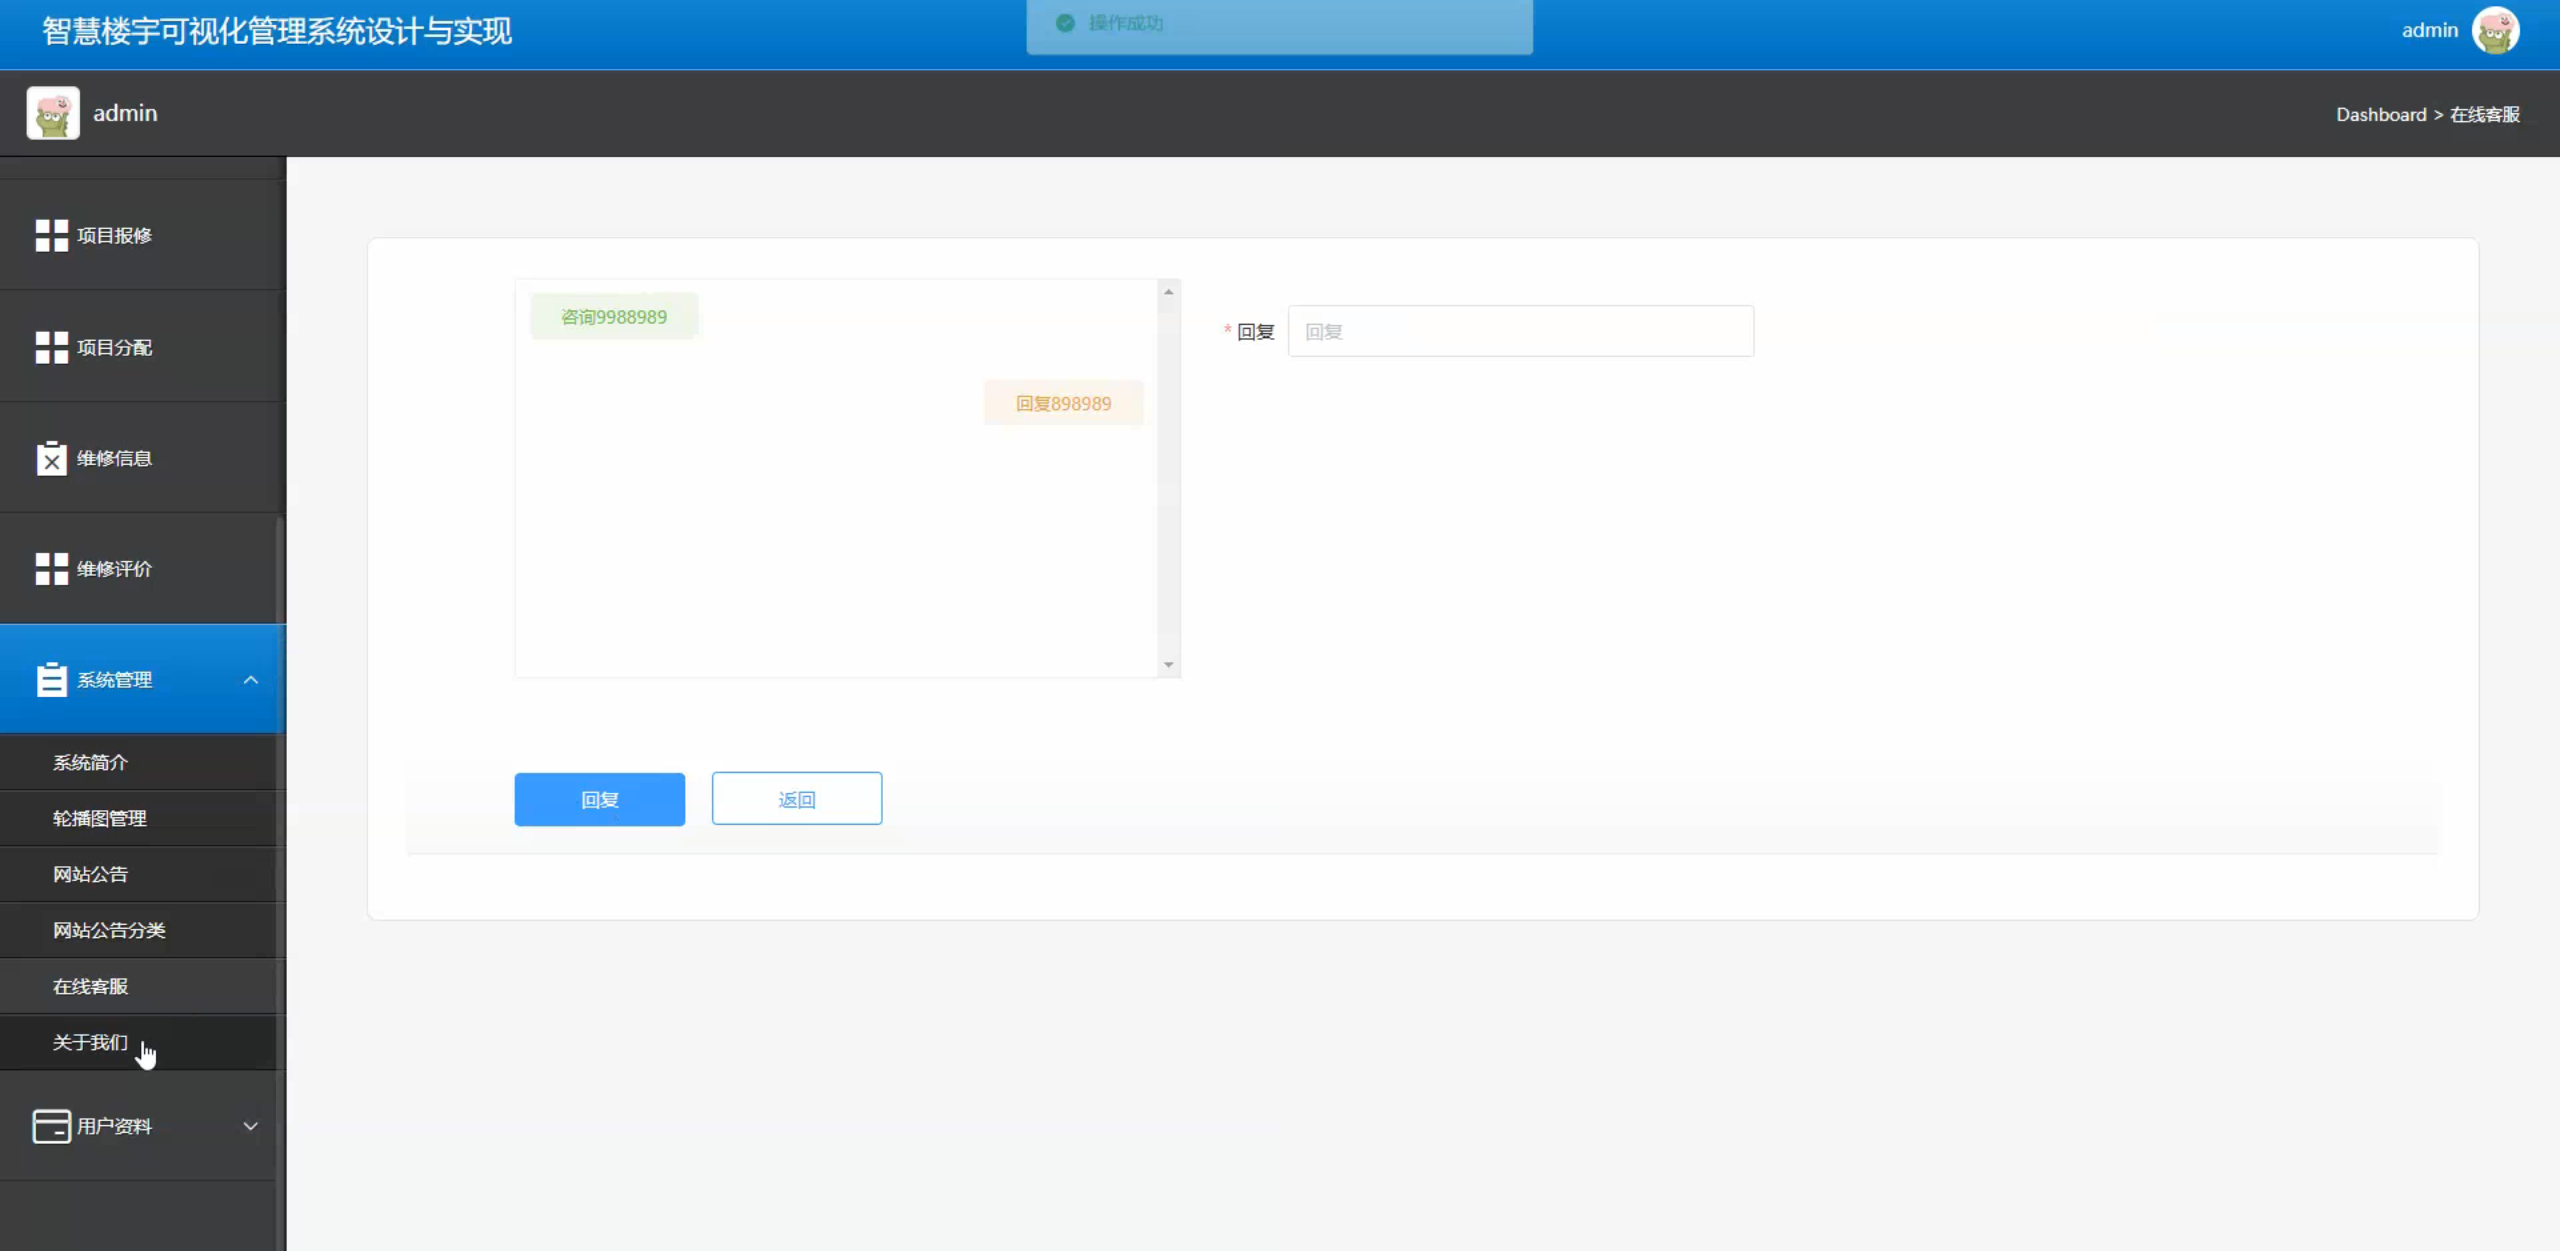Open the 轮播图管理 submenu item
This screenshot has height=1251, width=2560.
99,818
